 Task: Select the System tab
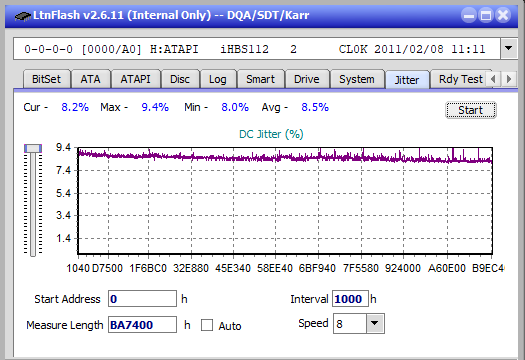coord(357,79)
